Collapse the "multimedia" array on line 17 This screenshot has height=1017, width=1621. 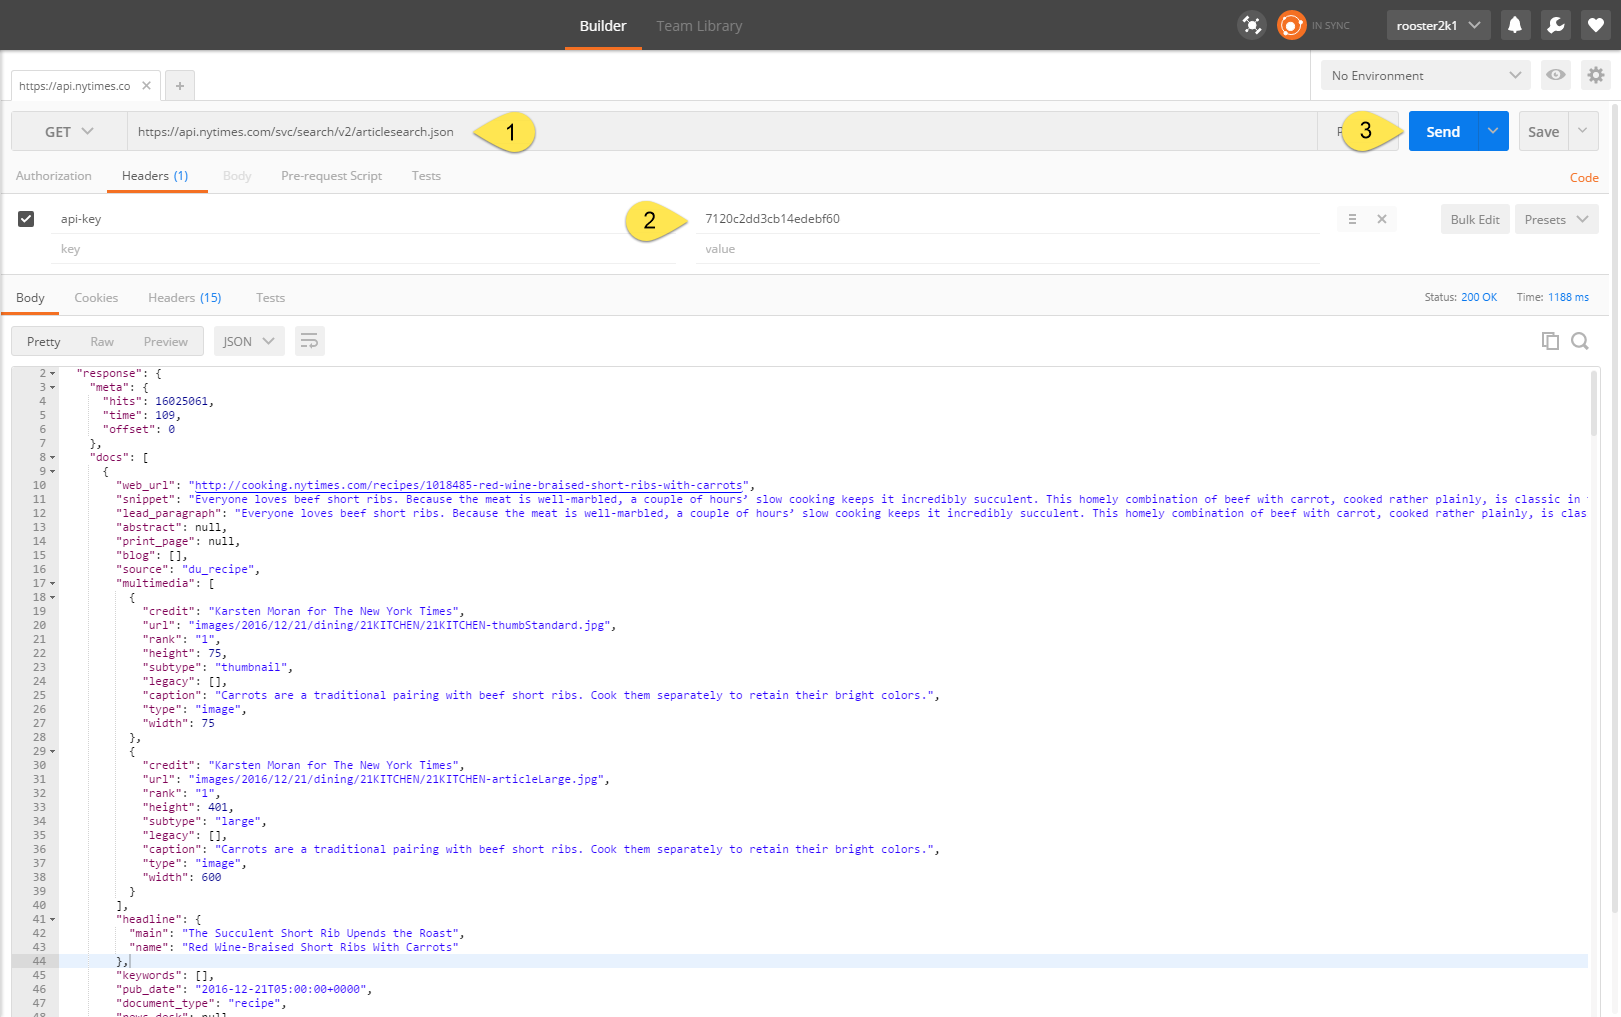pos(53,584)
